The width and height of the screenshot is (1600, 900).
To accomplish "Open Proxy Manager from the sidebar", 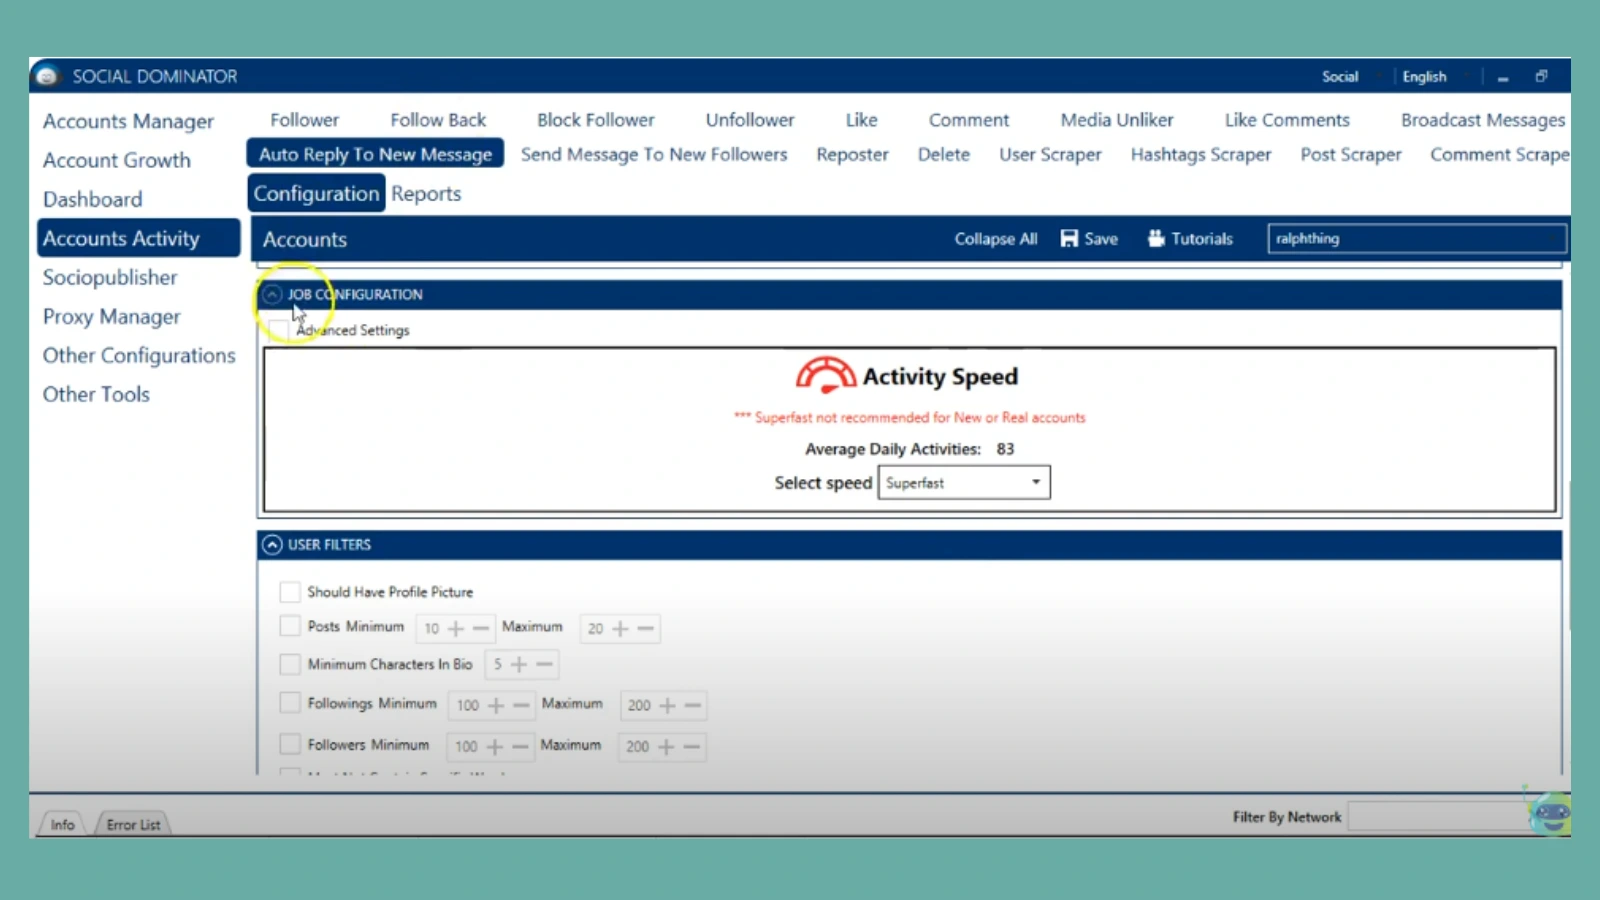I will (x=111, y=316).
